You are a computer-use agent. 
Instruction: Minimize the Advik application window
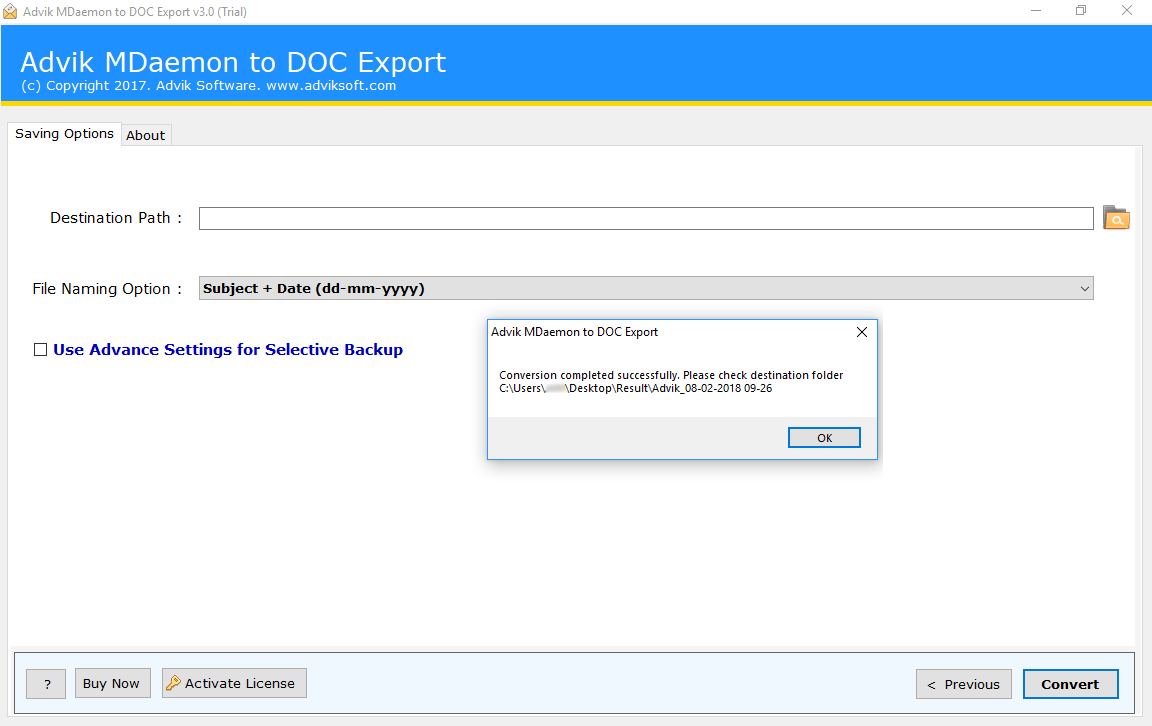coord(1036,10)
